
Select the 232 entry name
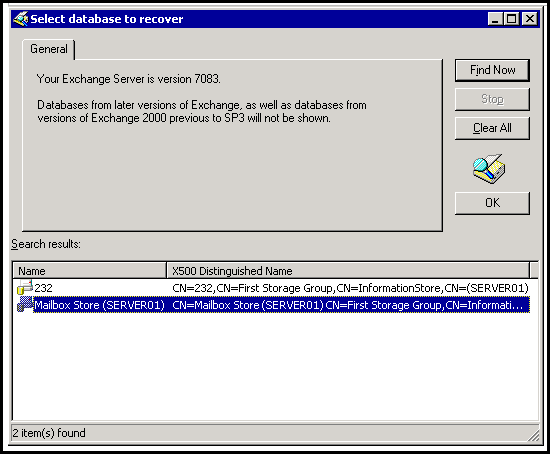coord(43,288)
